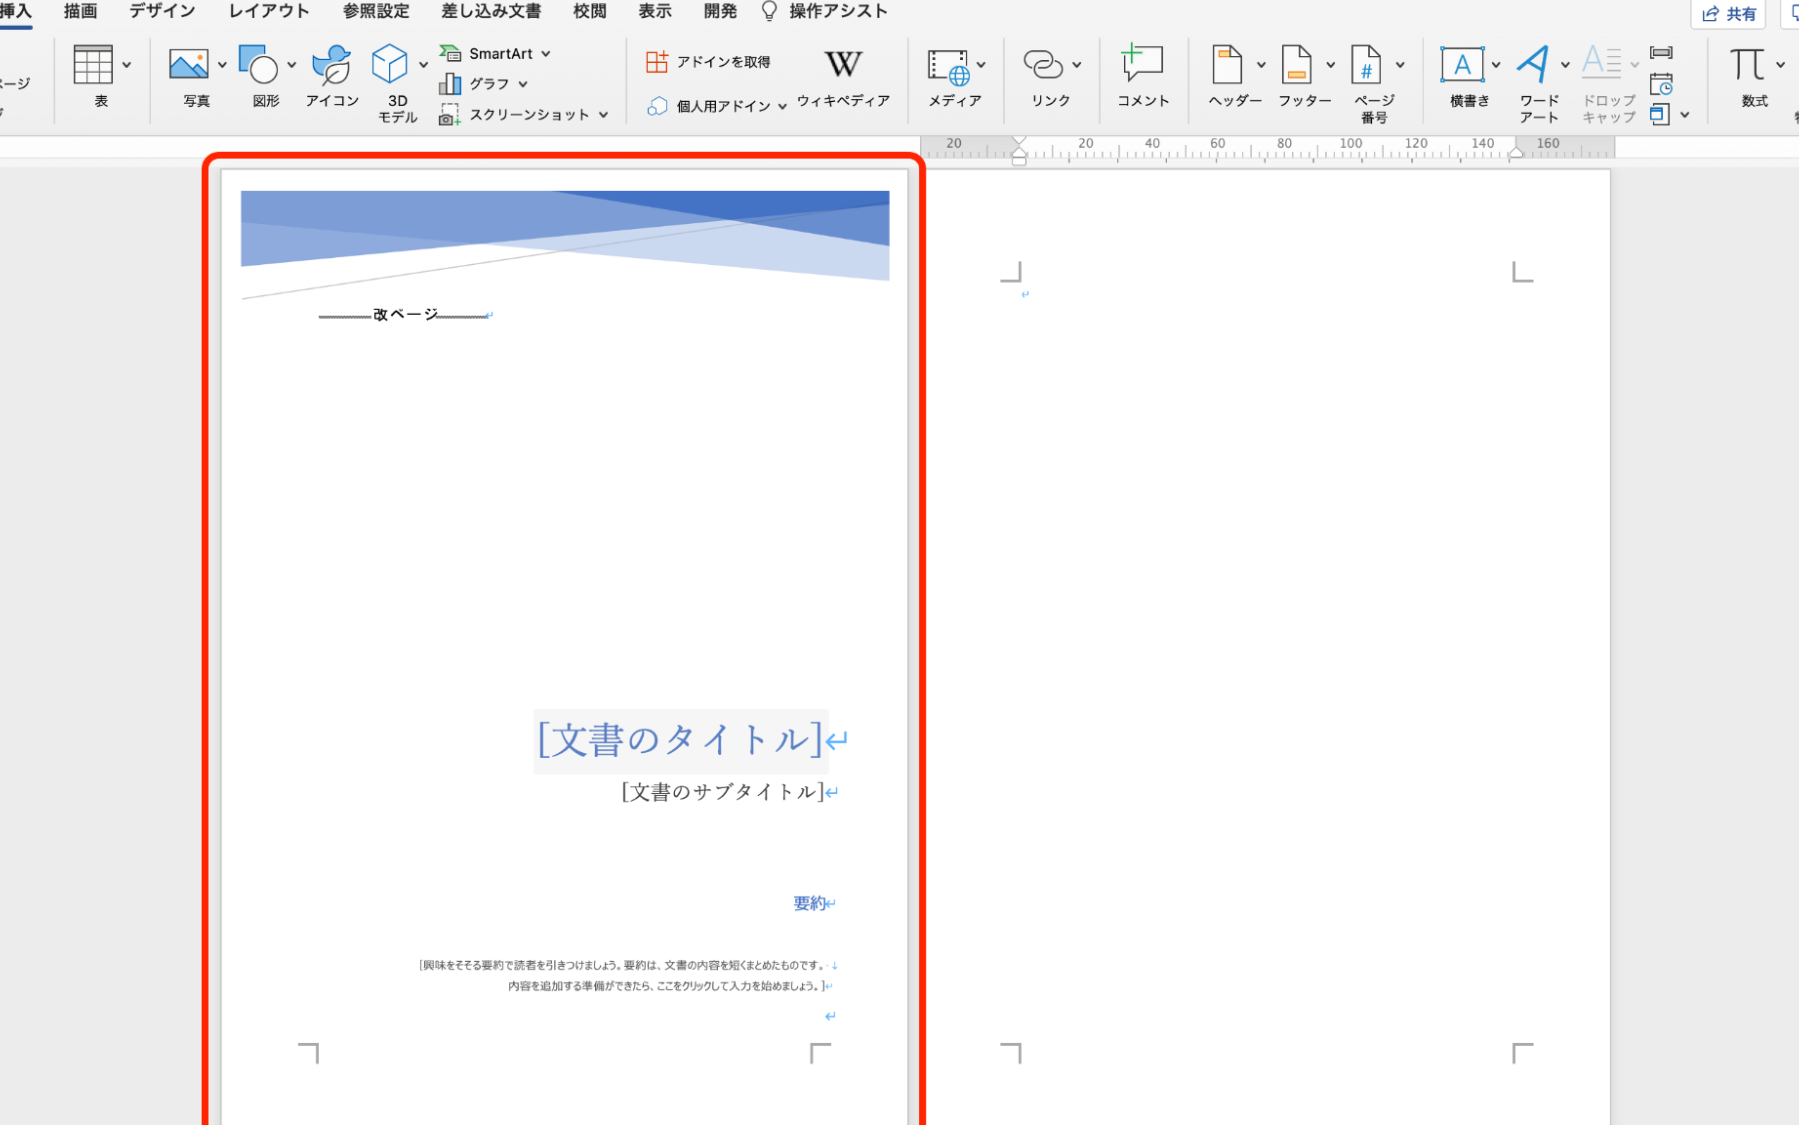Click the 共有 (Share) button
Image resolution: width=1799 pixels, height=1125 pixels.
pos(1727,14)
